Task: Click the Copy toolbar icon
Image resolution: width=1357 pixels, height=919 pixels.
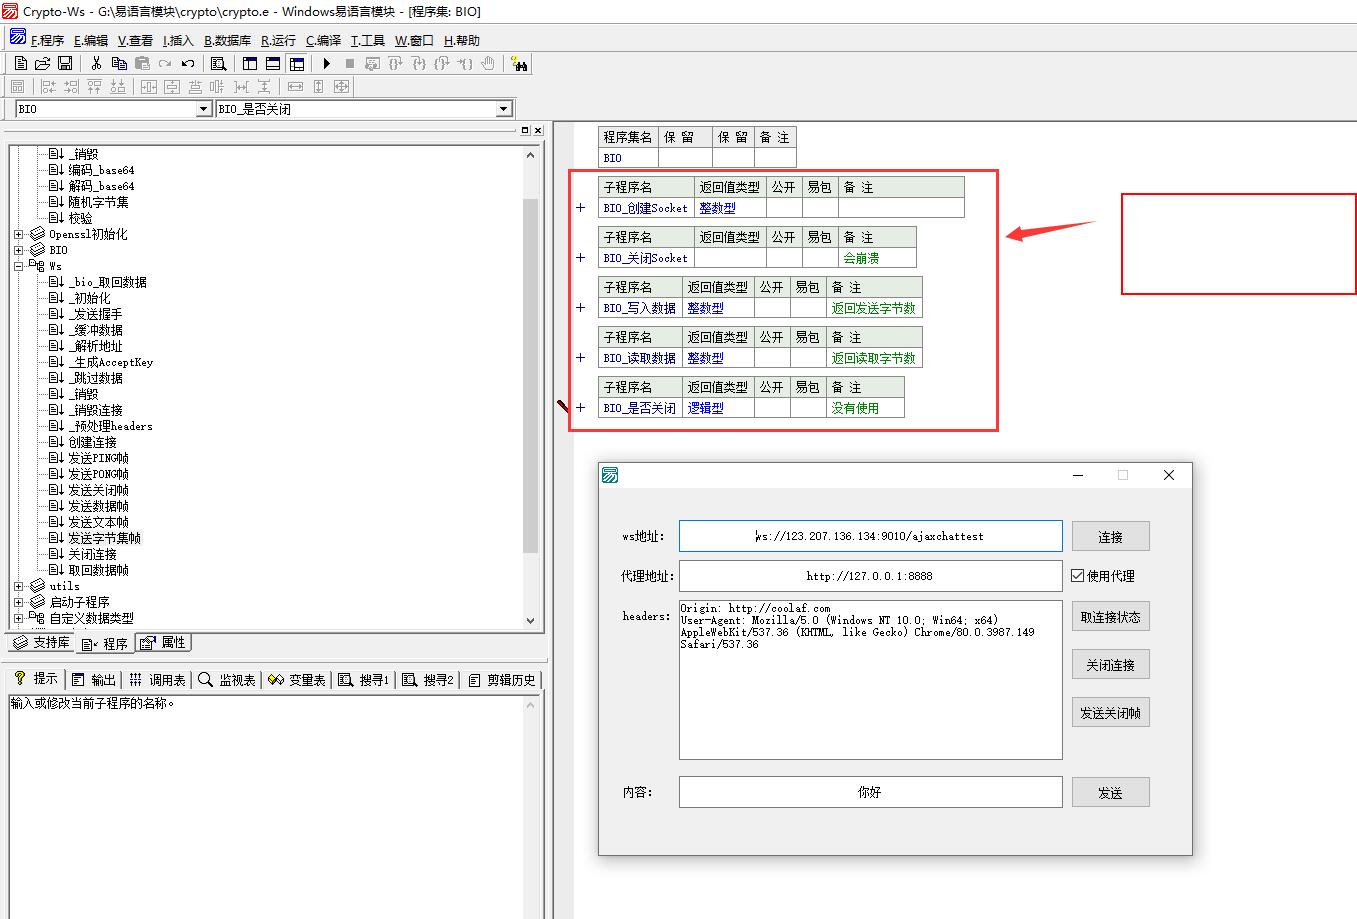Action: tap(119, 63)
